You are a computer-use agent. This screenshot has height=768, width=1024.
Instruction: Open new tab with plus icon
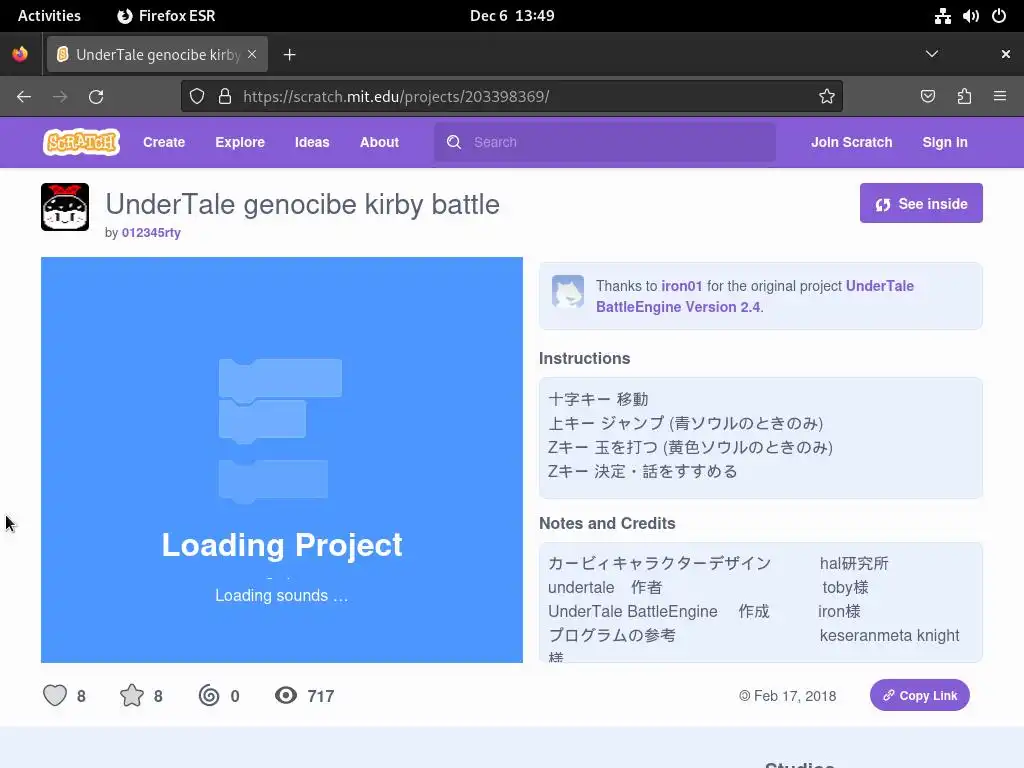click(289, 55)
